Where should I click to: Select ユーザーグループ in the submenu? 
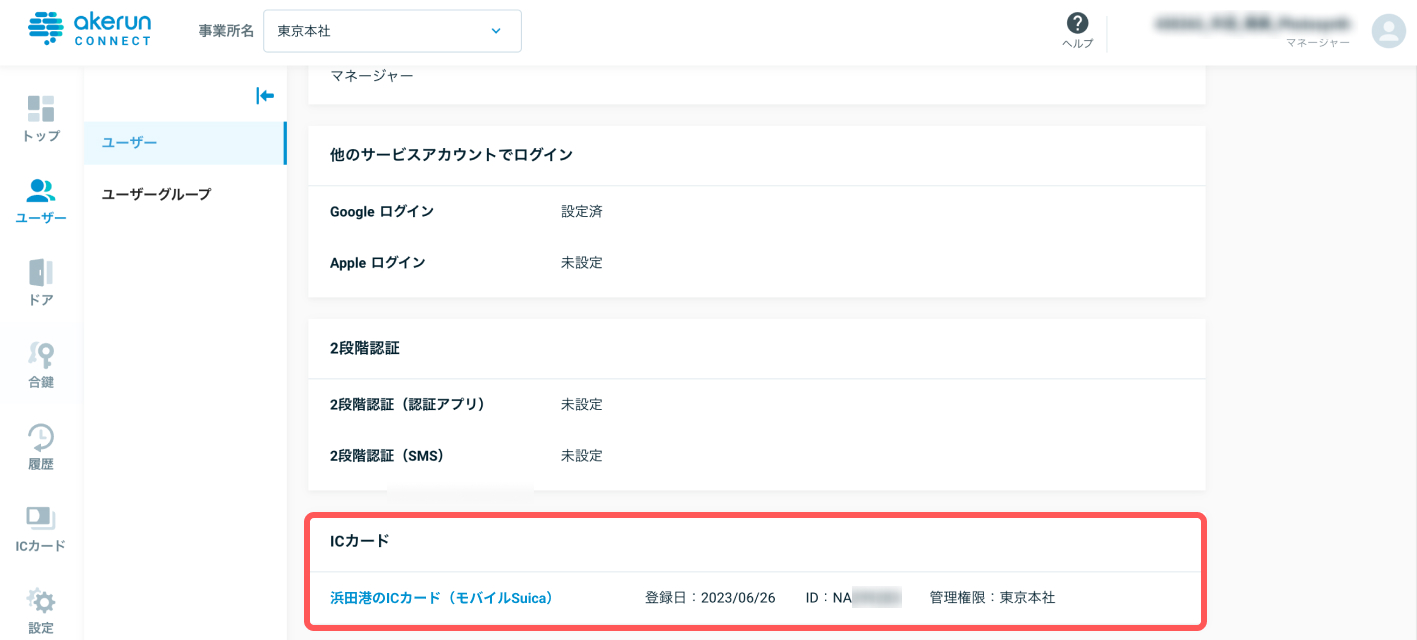(x=185, y=194)
